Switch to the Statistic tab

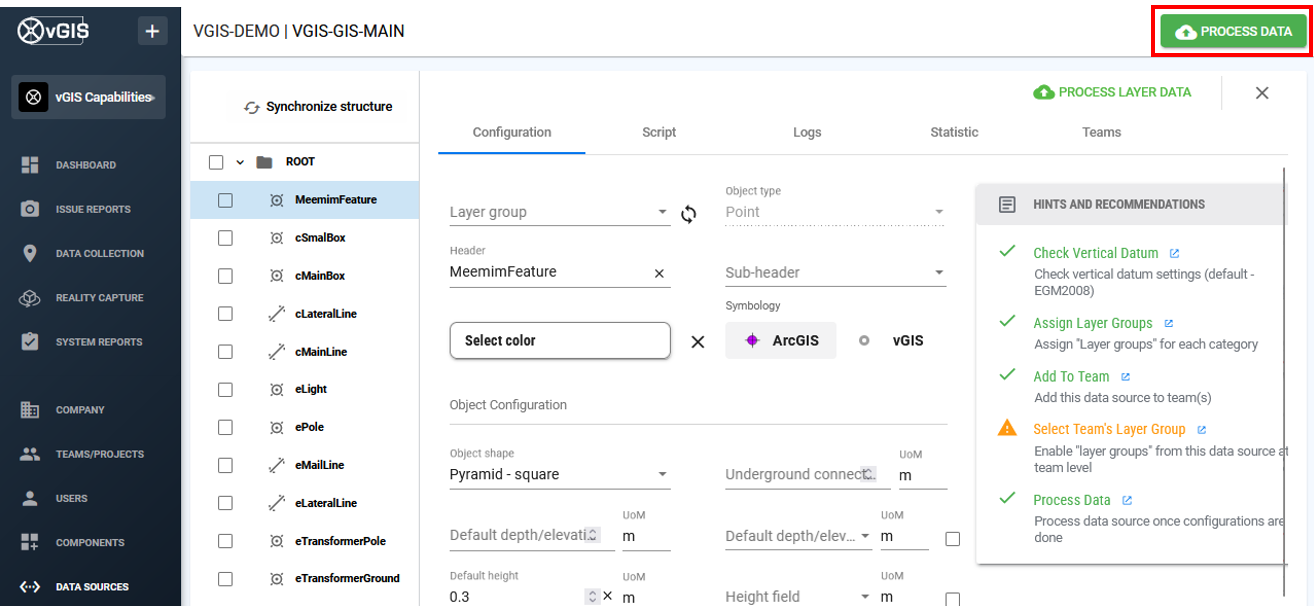(x=954, y=132)
